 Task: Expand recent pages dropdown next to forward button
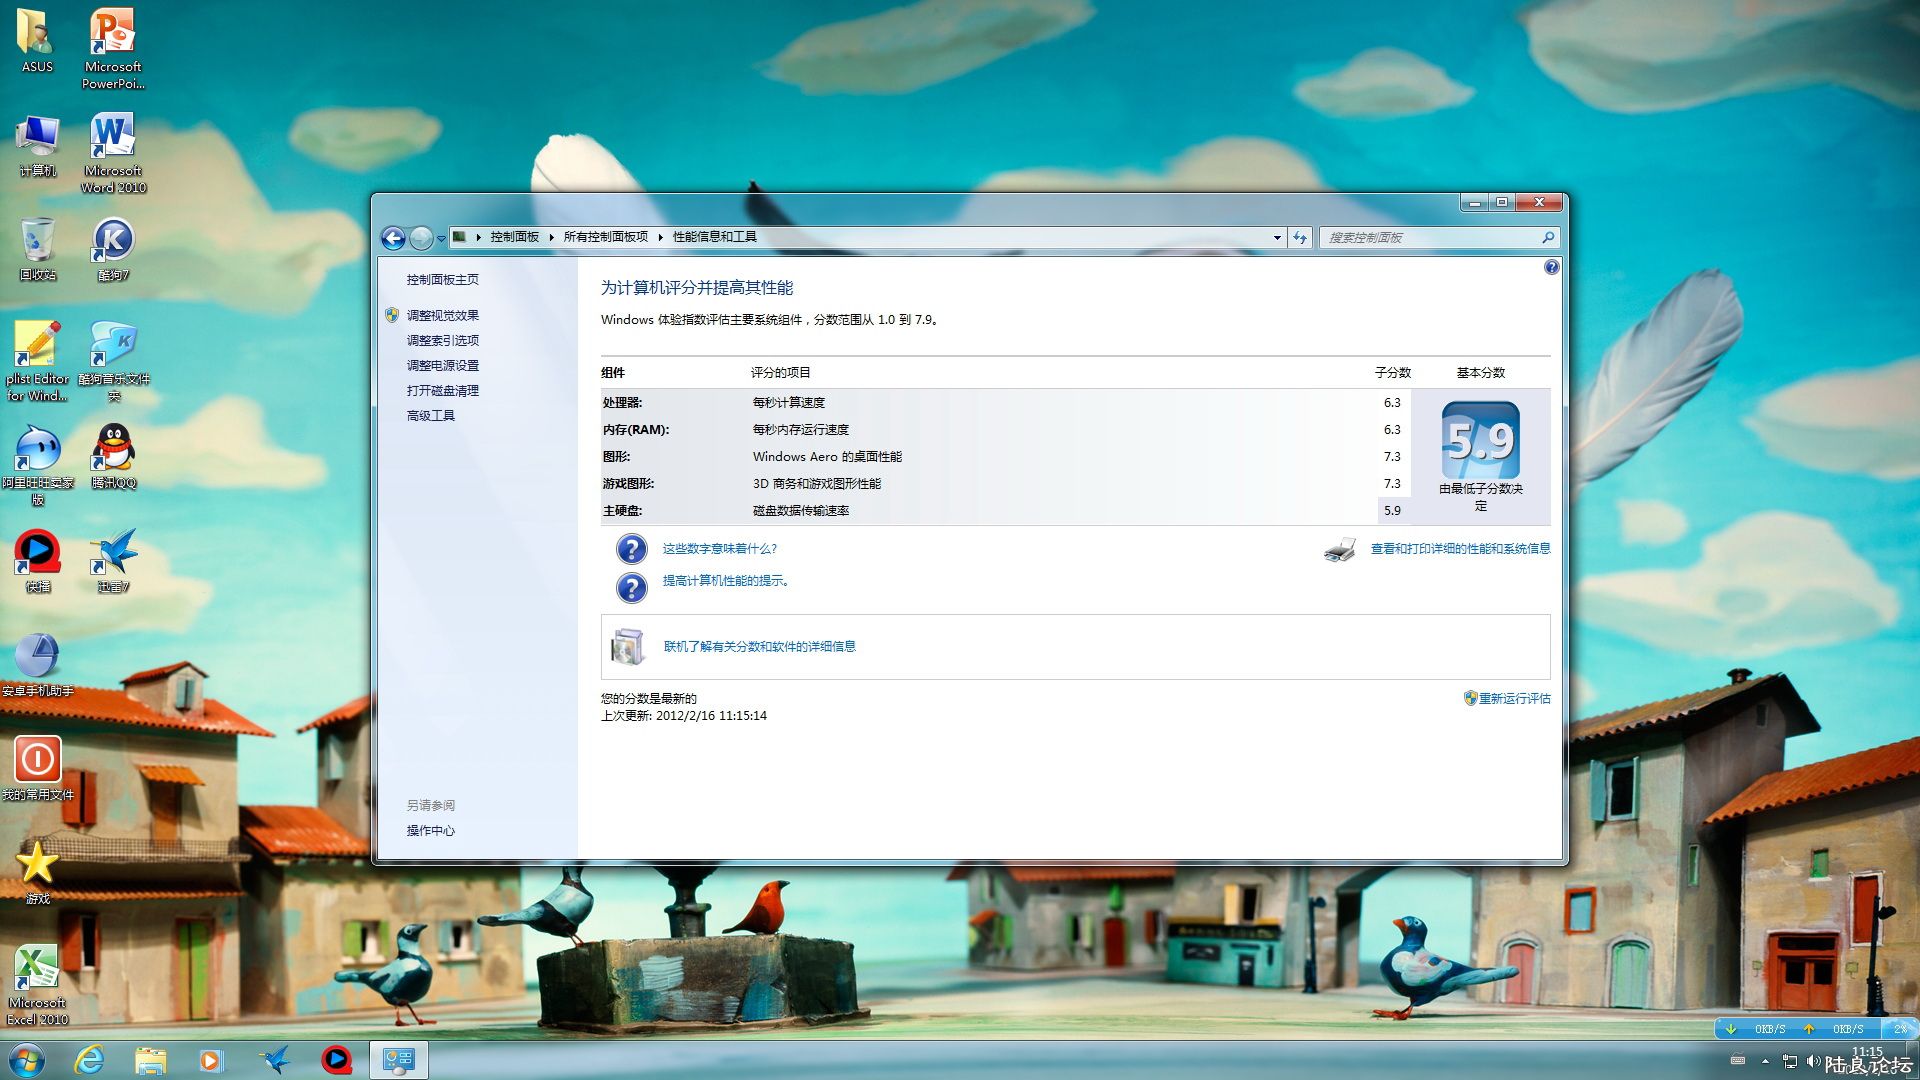pos(441,239)
